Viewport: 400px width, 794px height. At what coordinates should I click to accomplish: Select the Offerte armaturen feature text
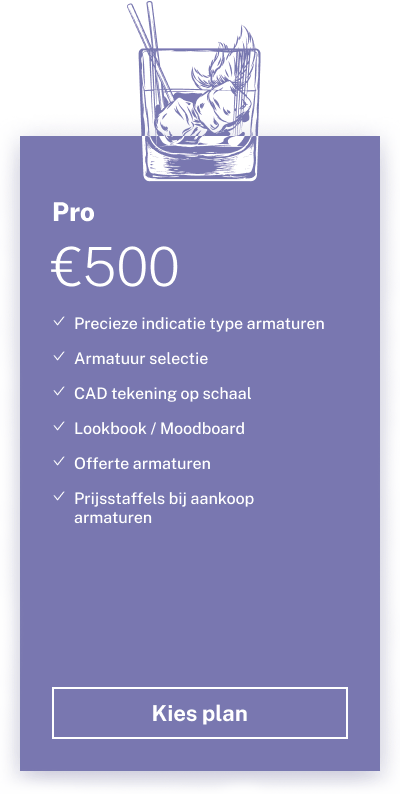pos(142,463)
